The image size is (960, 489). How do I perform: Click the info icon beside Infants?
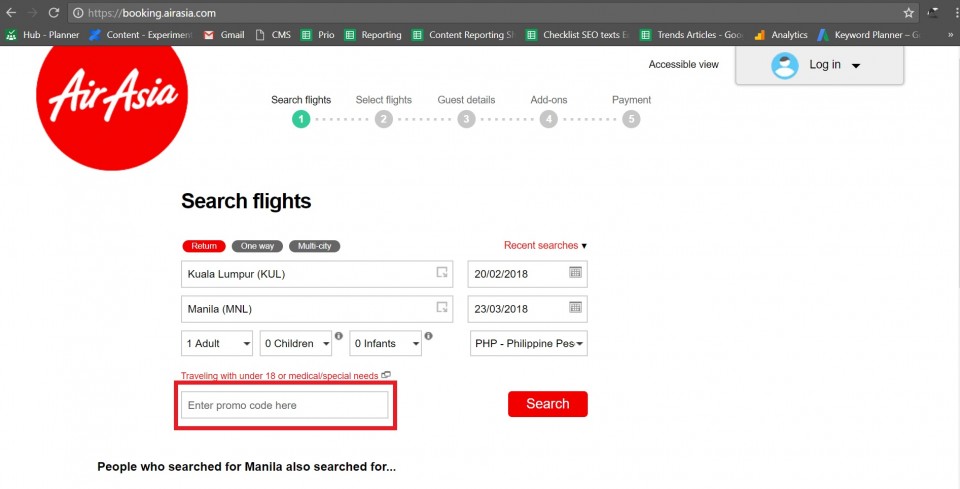(x=429, y=336)
